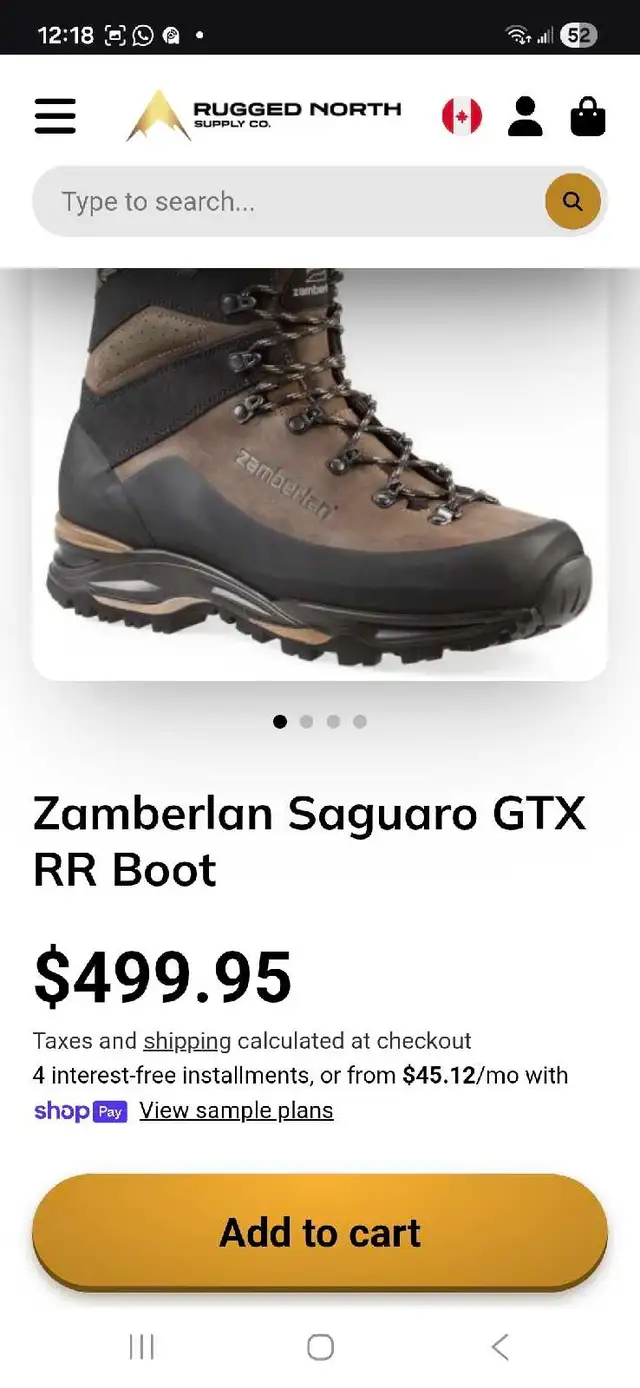Image resolution: width=640 pixels, height=1388 pixels.
Task: Open View sample plans link
Action: [236, 1110]
